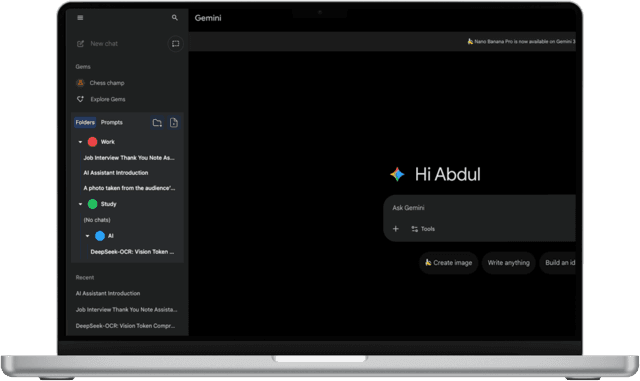
Task: Collapse the Work folder arrow
Action: tap(80, 142)
